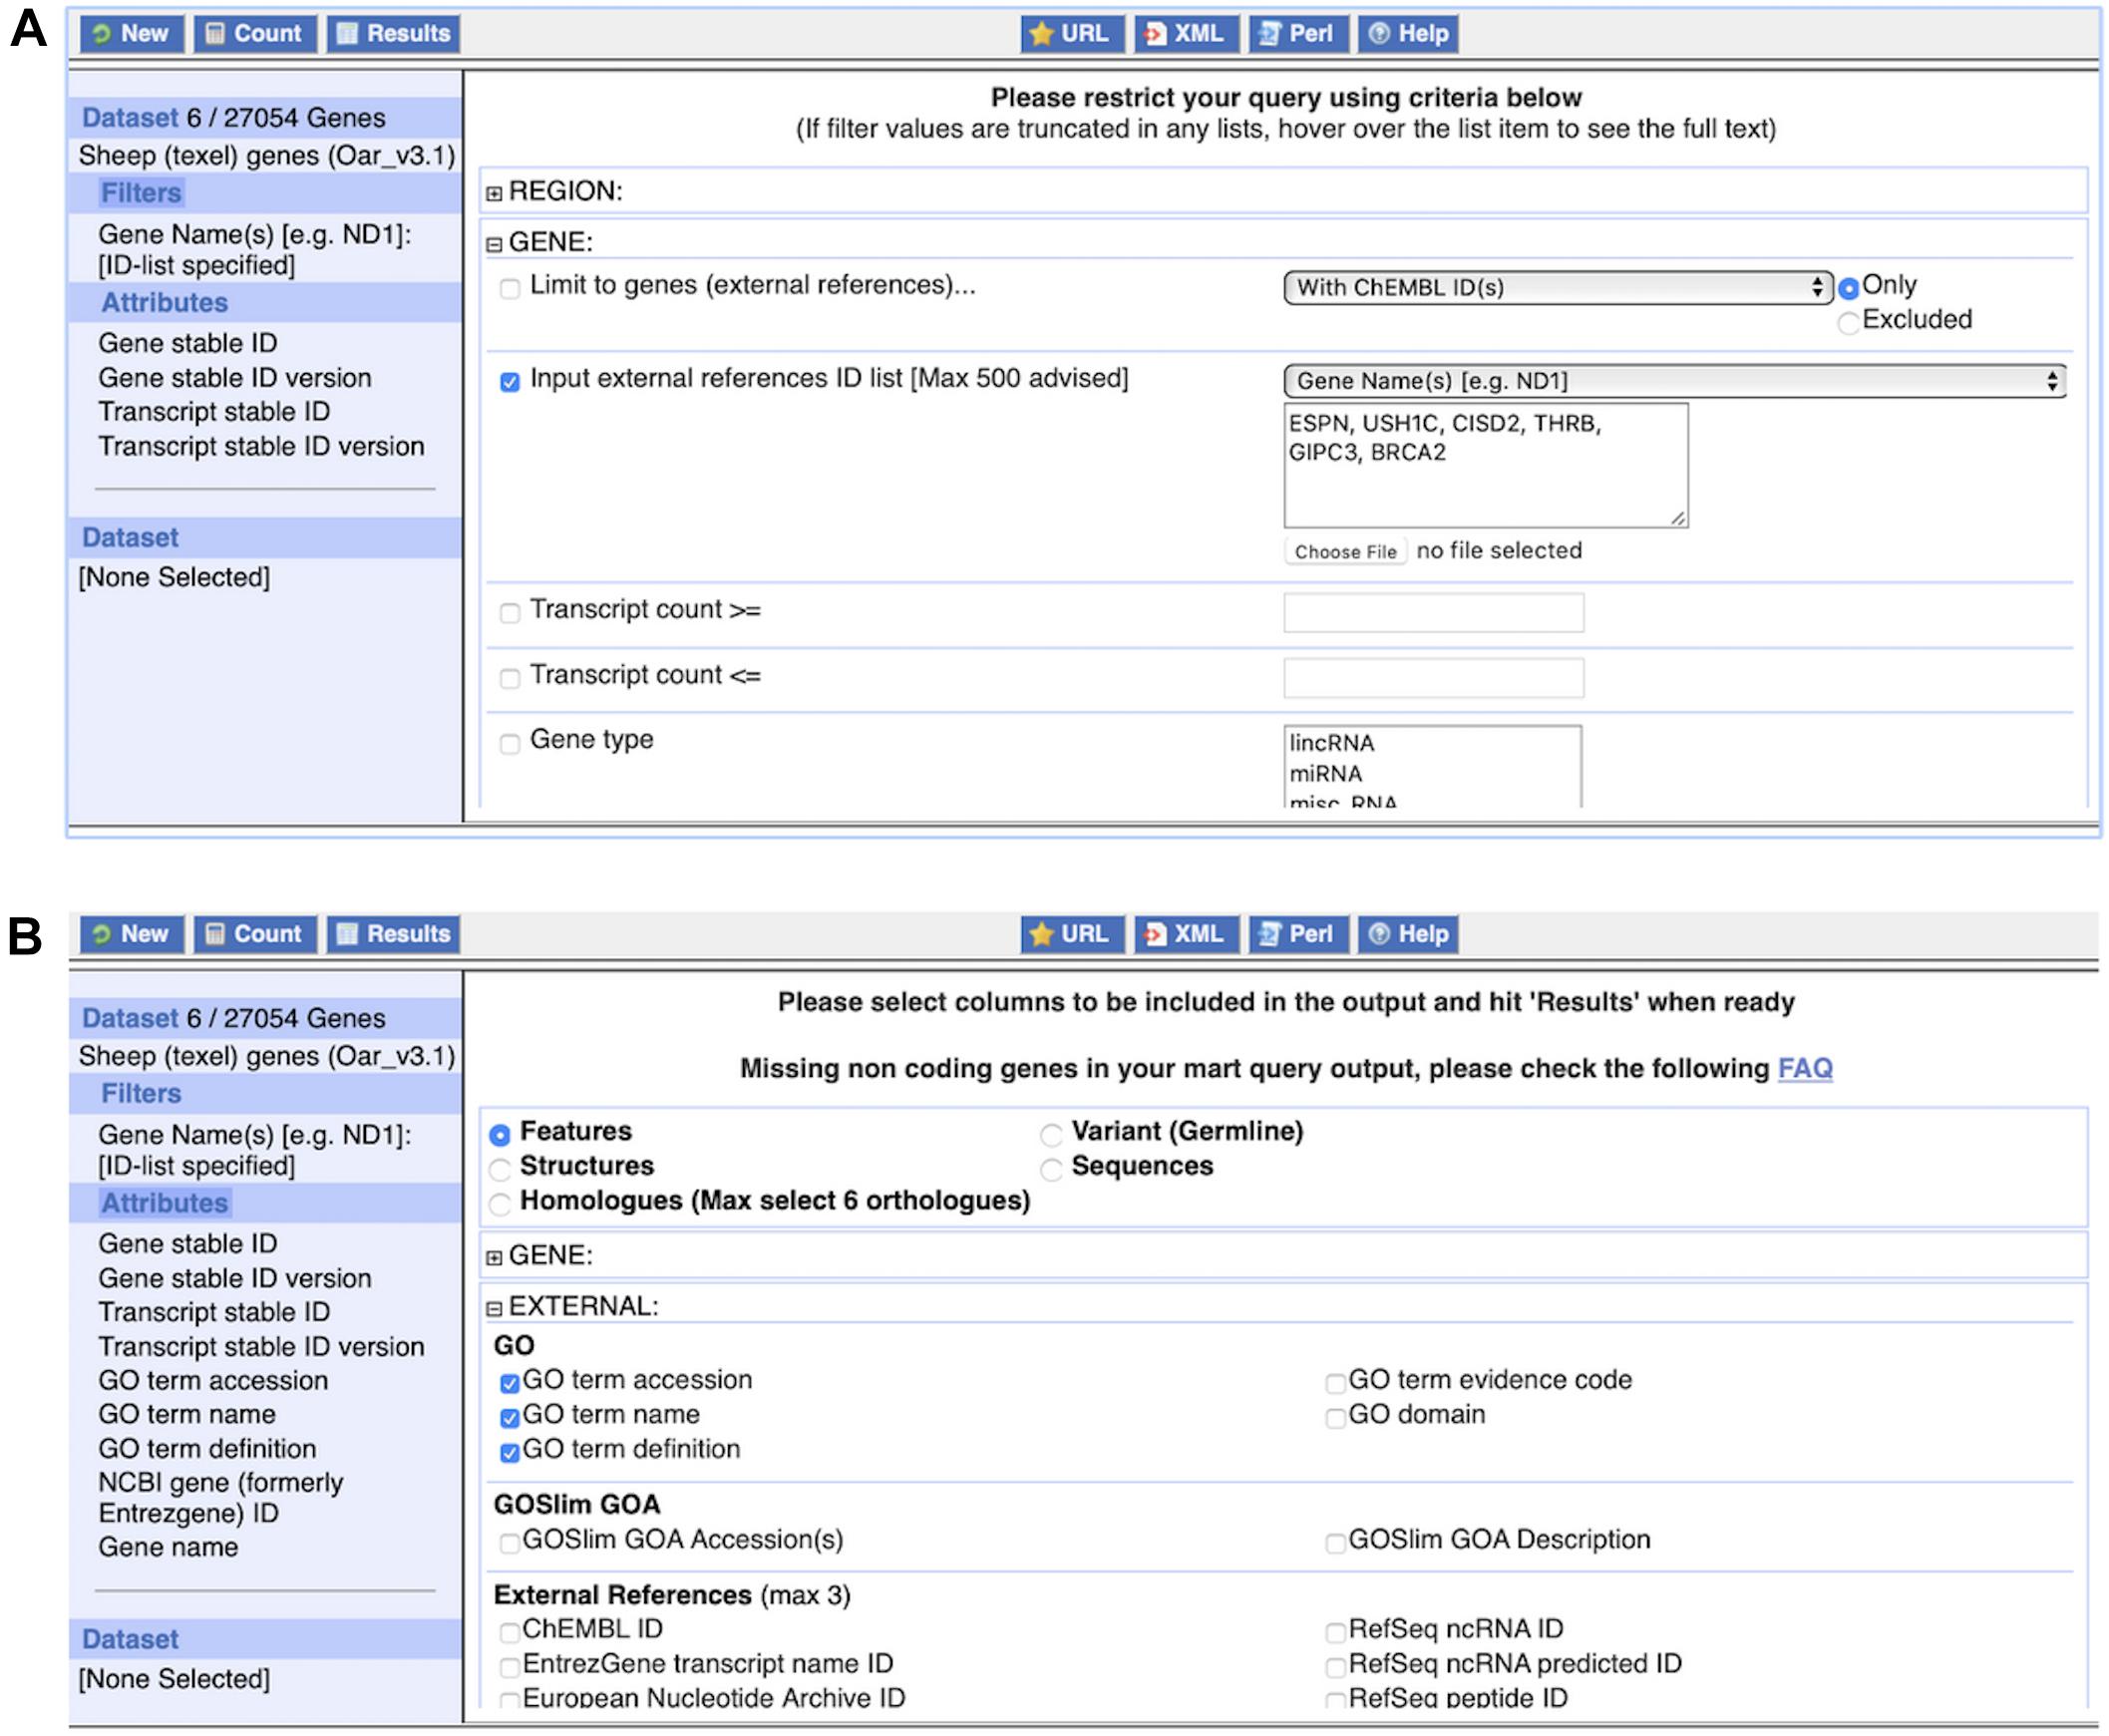Select lincRNA in Gene type list
2109x1736 pixels.
1332,743
